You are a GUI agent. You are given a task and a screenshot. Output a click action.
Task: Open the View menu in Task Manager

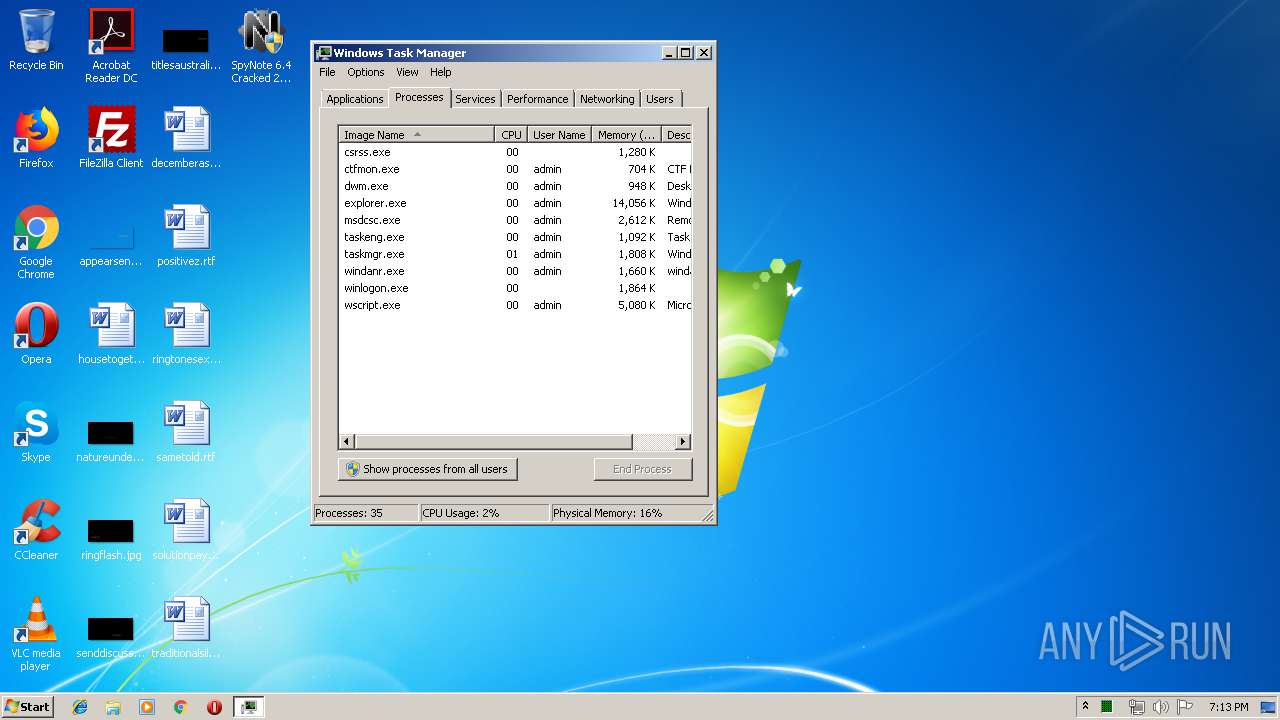coord(407,72)
